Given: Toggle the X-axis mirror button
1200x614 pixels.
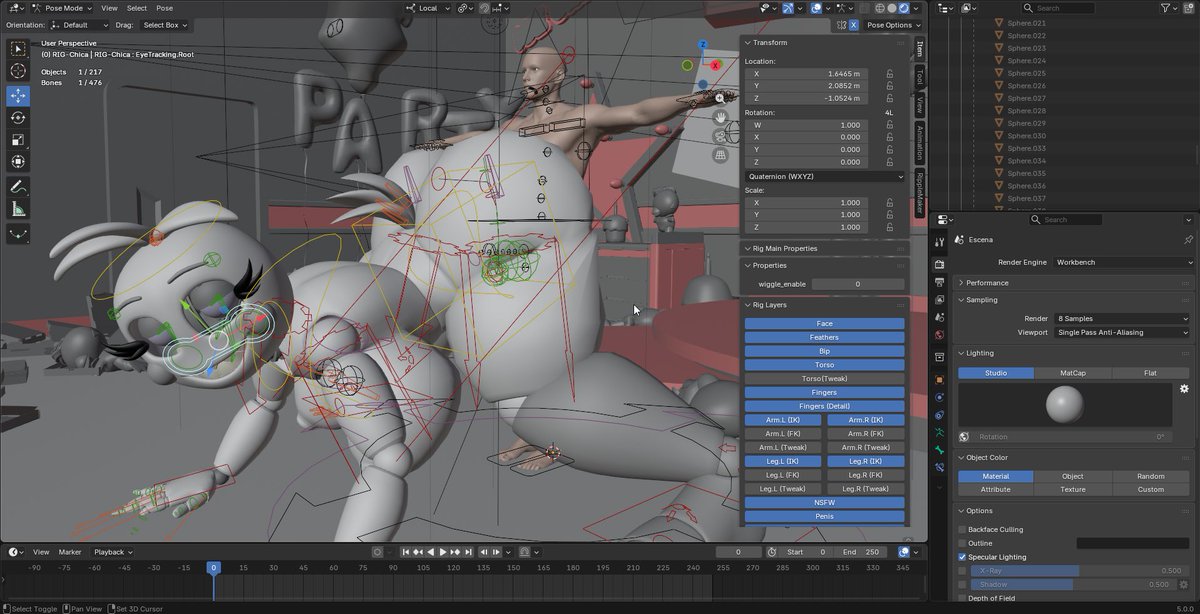Looking at the screenshot, I should [x=853, y=25].
